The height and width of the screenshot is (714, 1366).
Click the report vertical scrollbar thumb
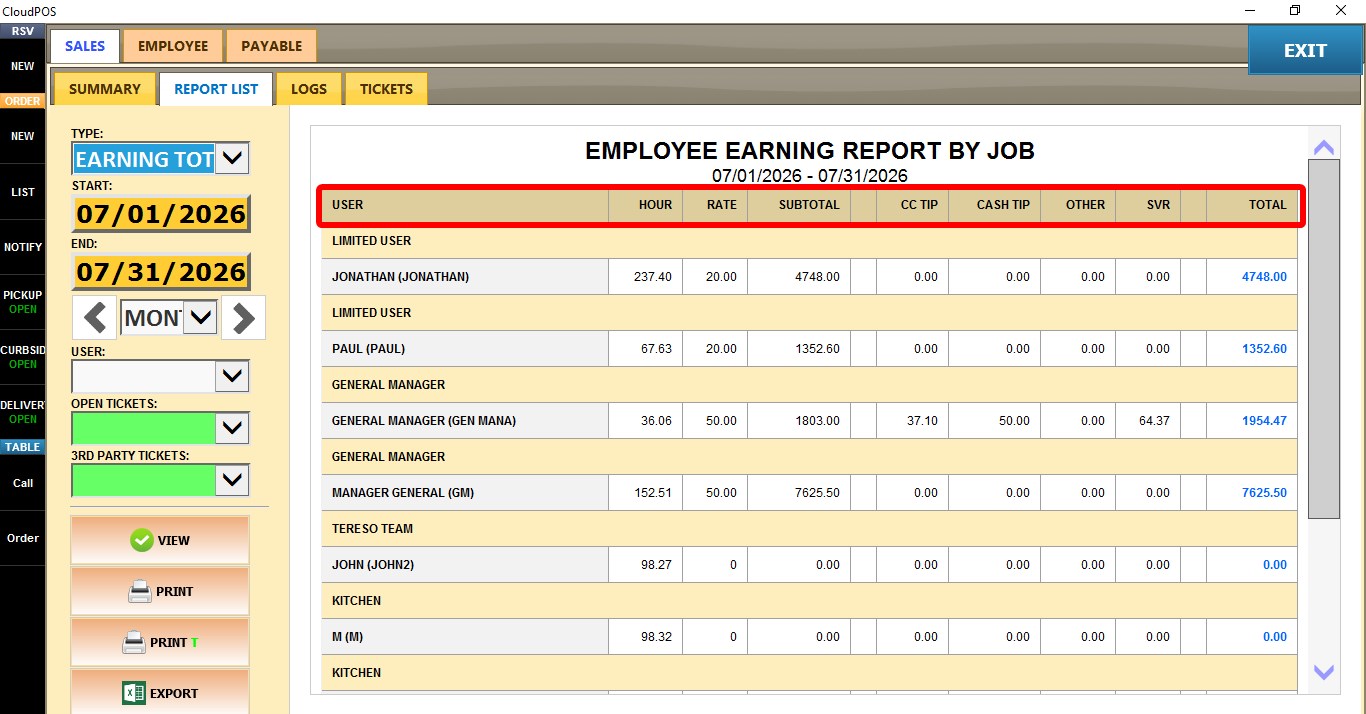[x=1323, y=339]
